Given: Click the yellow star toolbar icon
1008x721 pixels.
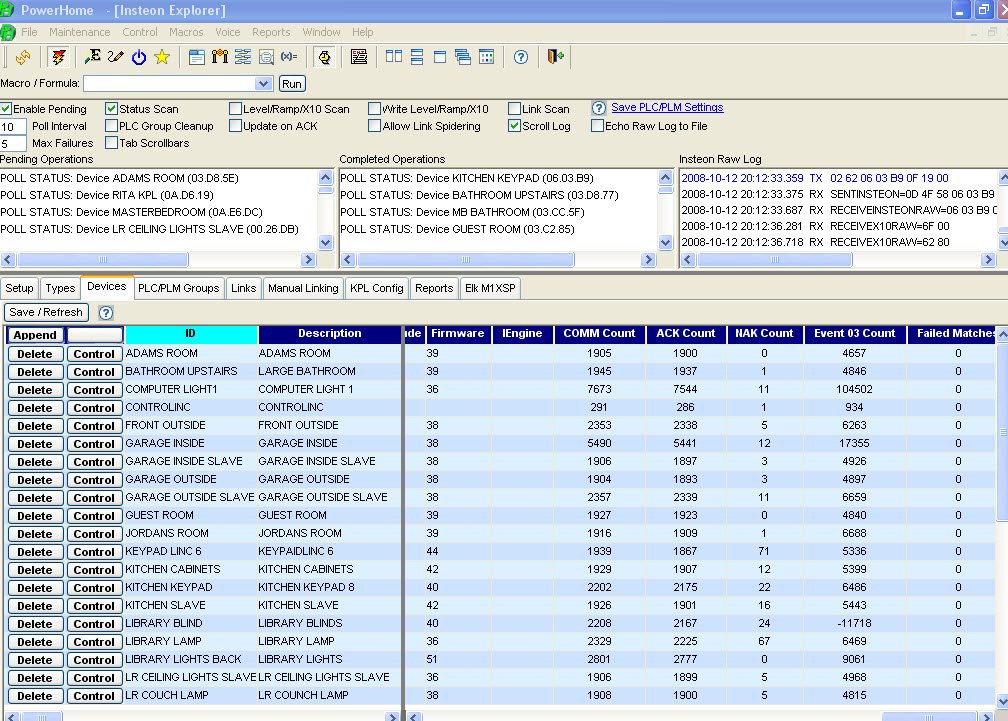Looking at the screenshot, I should 162,57.
